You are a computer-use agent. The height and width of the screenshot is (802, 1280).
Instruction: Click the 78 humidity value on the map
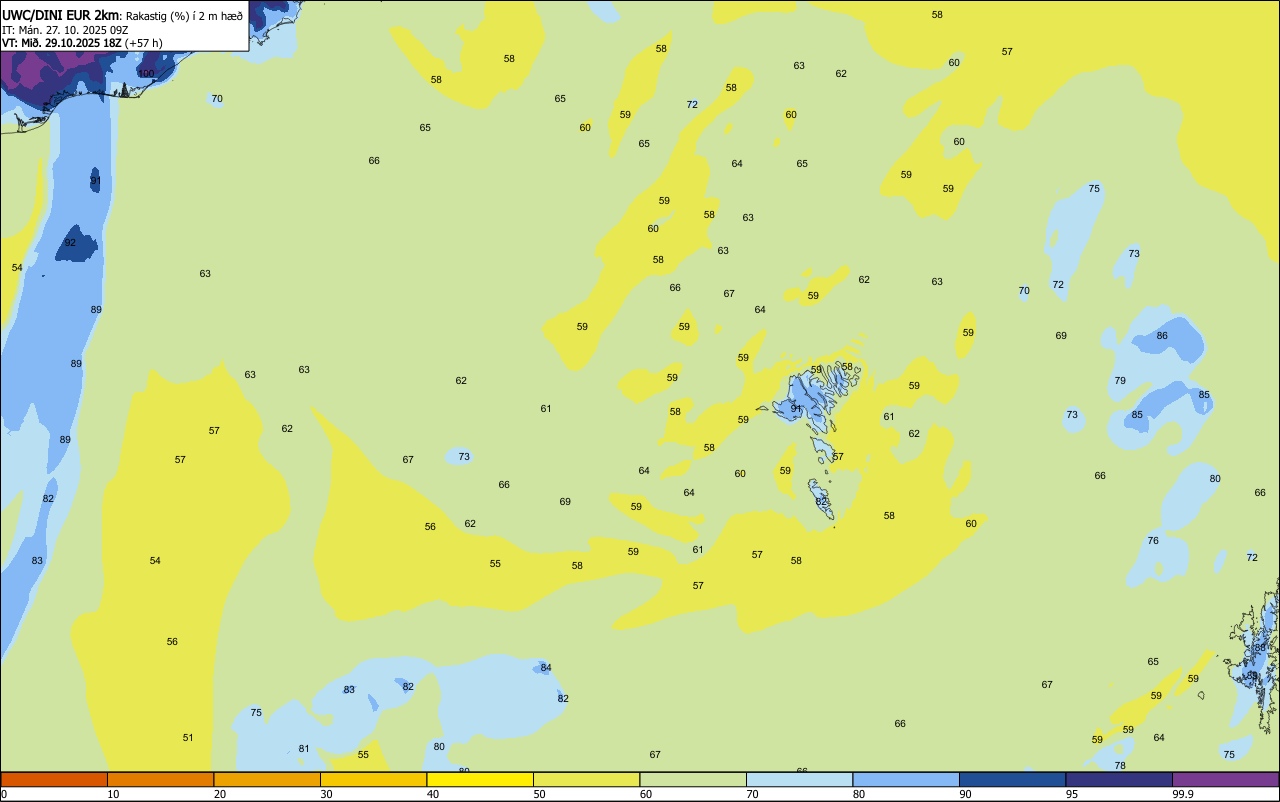click(1120, 765)
